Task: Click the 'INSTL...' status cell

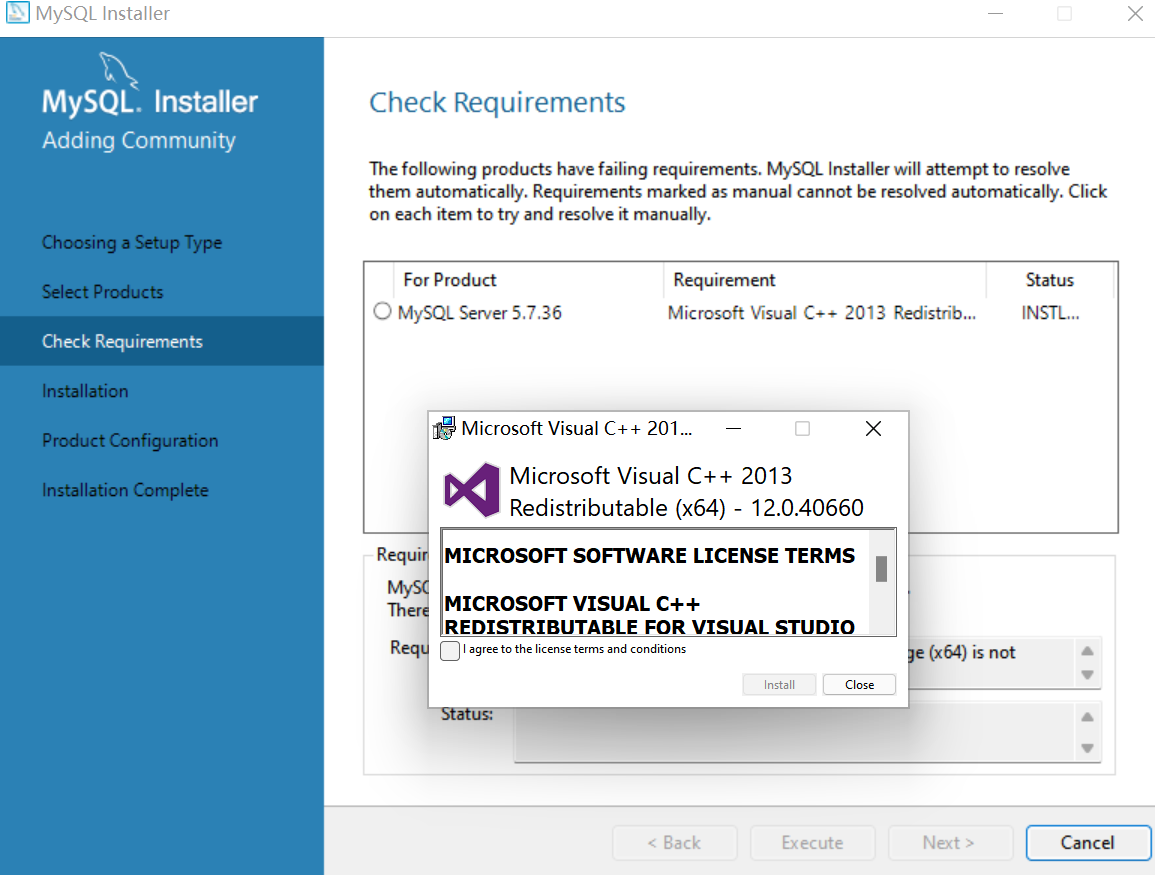Action: tap(1050, 313)
